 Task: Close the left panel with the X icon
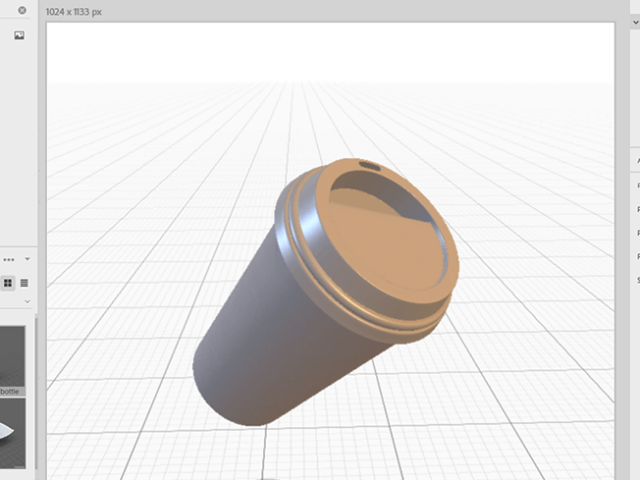22,11
